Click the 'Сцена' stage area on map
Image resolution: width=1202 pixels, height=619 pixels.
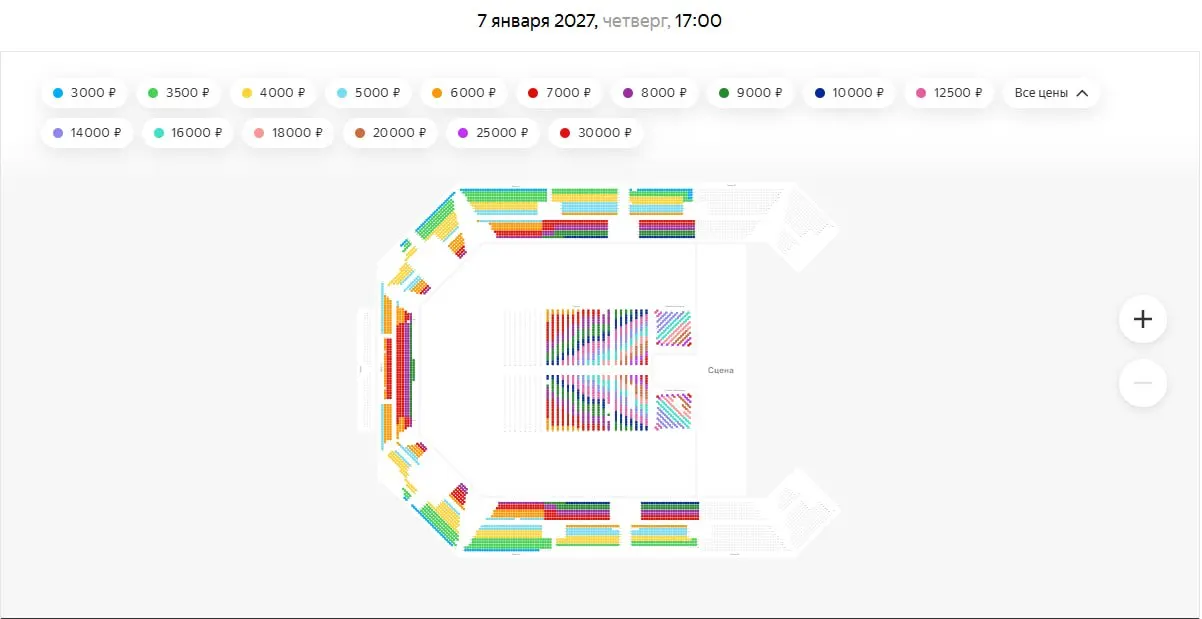(721, 370)
